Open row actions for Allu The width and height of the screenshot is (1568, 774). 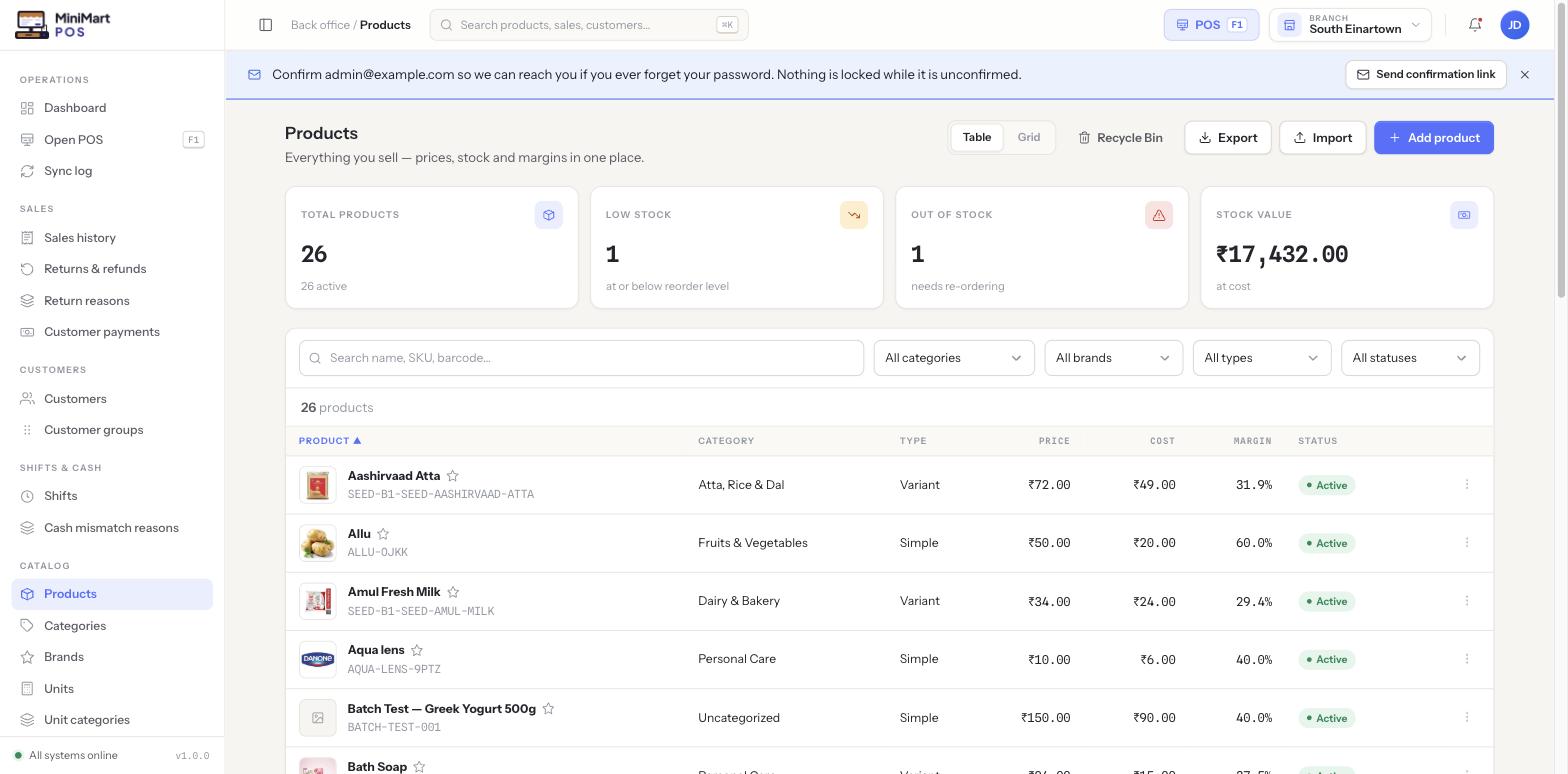coord(1467,542)
